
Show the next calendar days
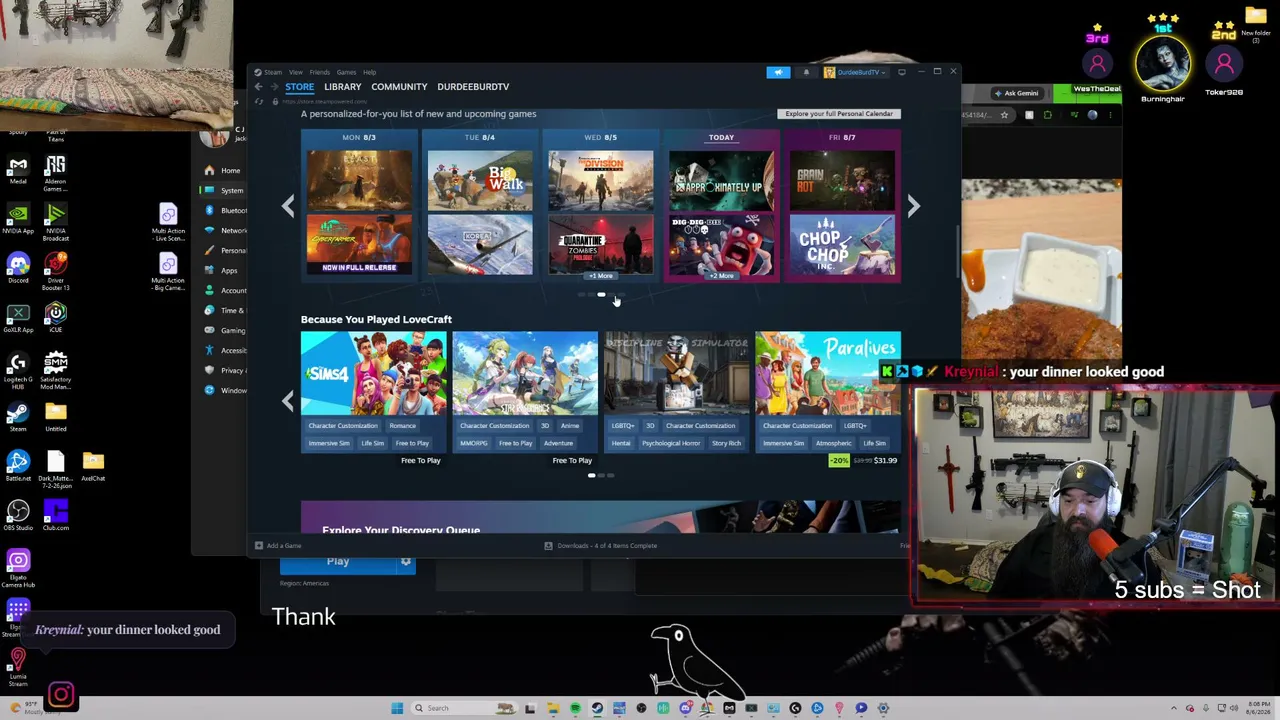(913, 206)
